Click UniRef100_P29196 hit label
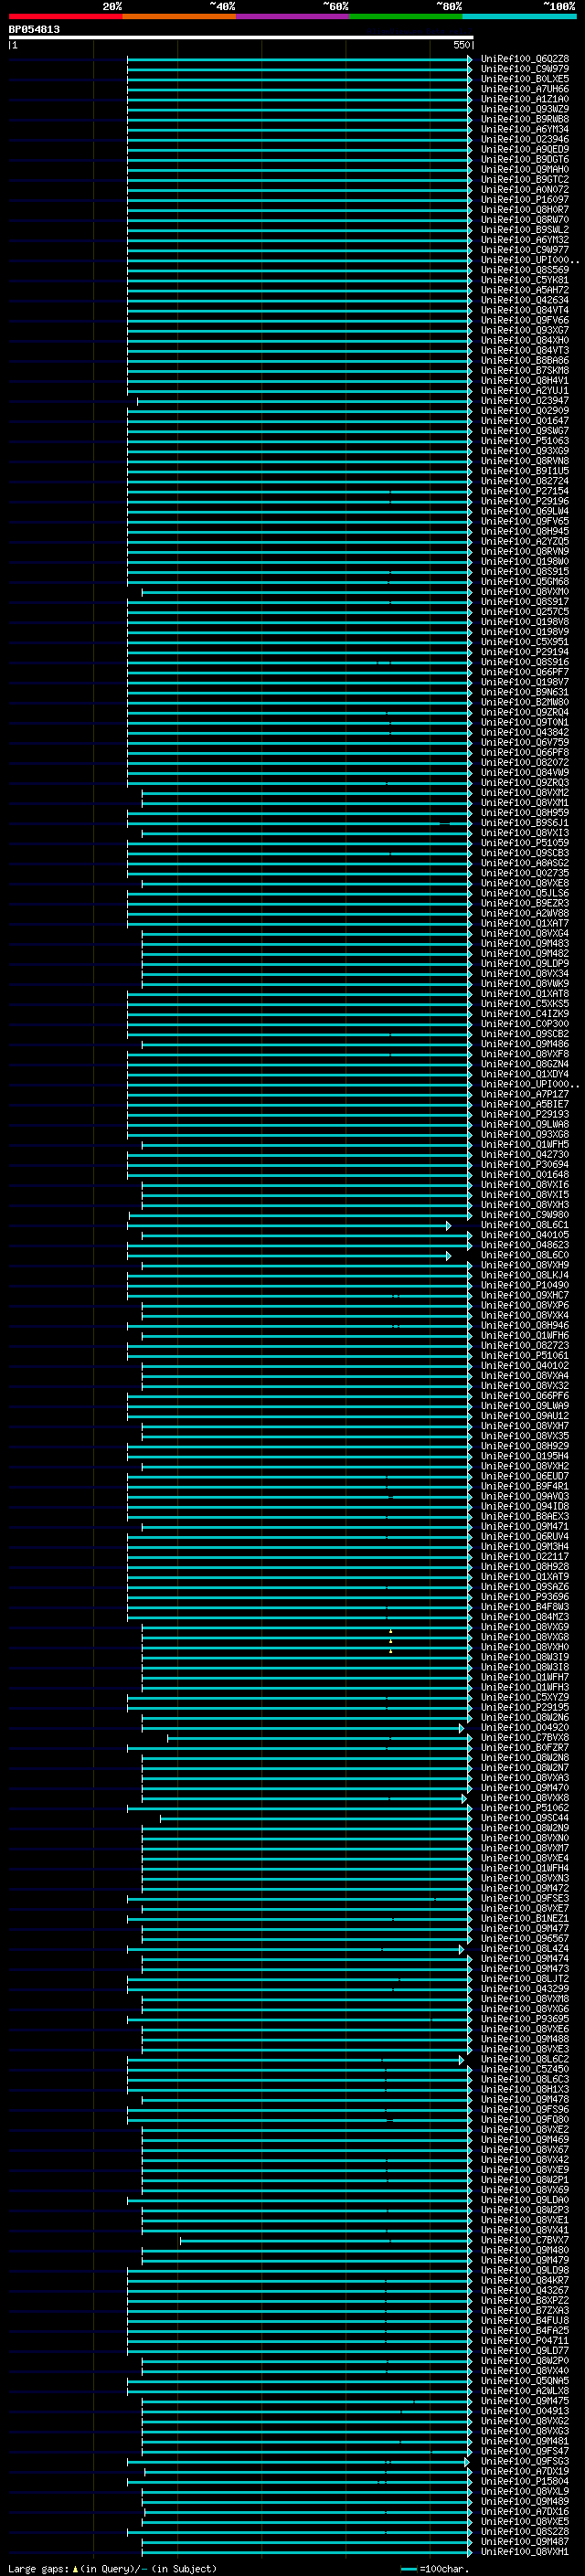The width and height of the screenshot is (585, 2576). pos(525,501)
